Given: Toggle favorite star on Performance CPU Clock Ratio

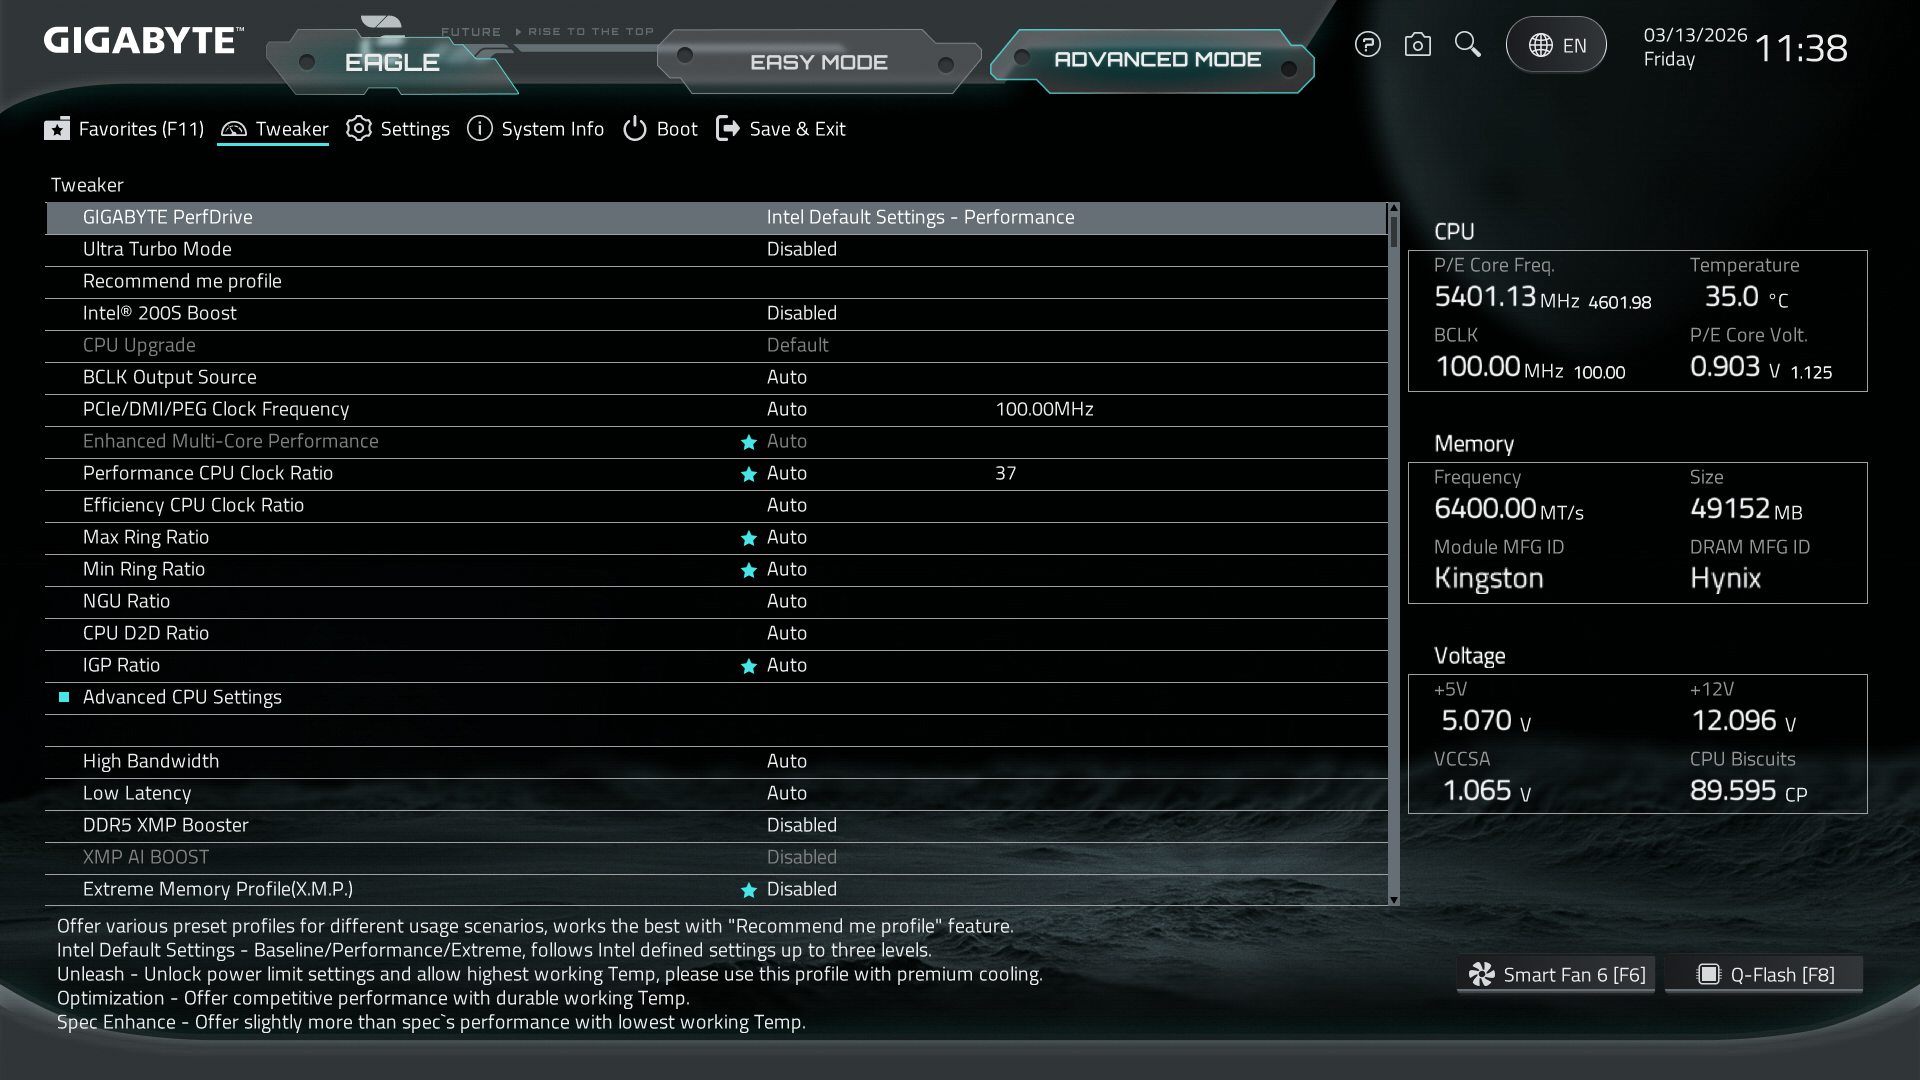Looking at the screenshot, I should tap(748, 474).
